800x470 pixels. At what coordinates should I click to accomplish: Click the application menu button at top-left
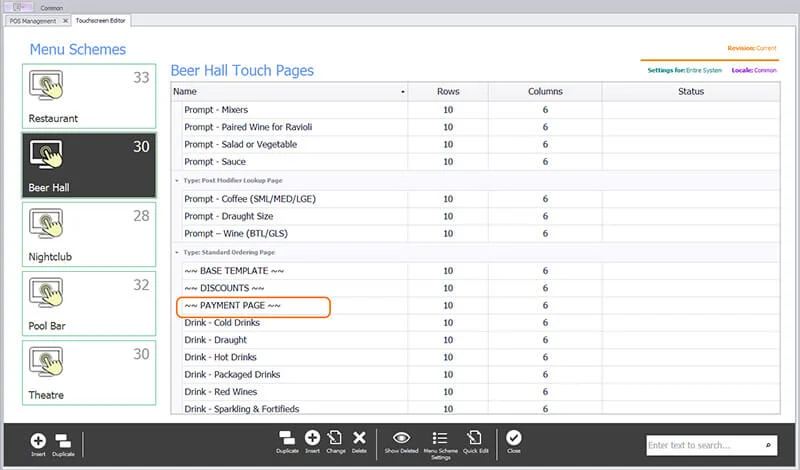coord(18,7)
